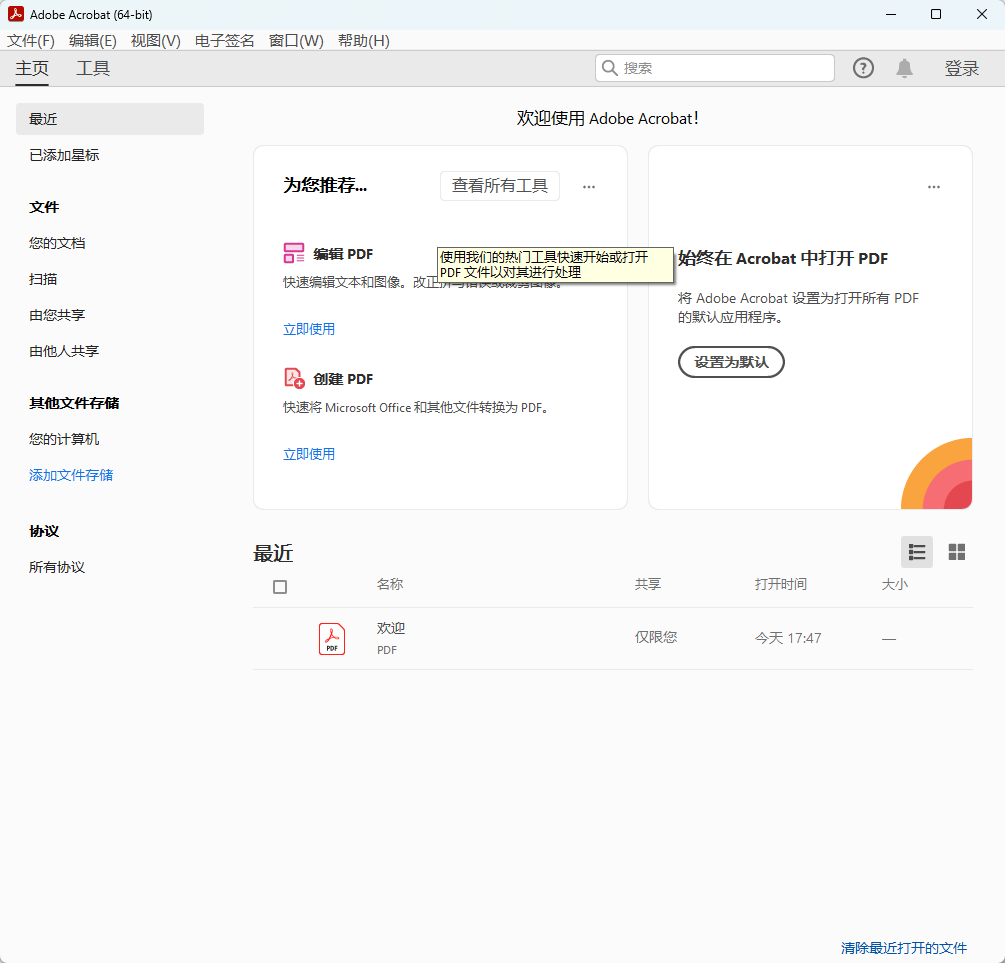
Task: Click 立即使用 under 编辑 PDF
Action: (309, 329)
